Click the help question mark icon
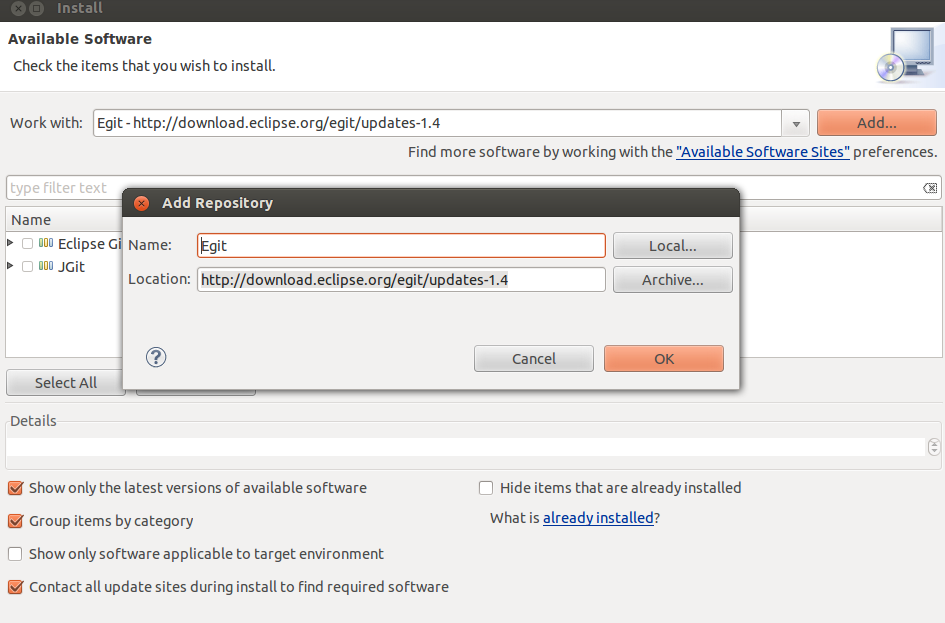Image resolution: width=945 pixels, height=623 pixels. (x=156, y=357)
